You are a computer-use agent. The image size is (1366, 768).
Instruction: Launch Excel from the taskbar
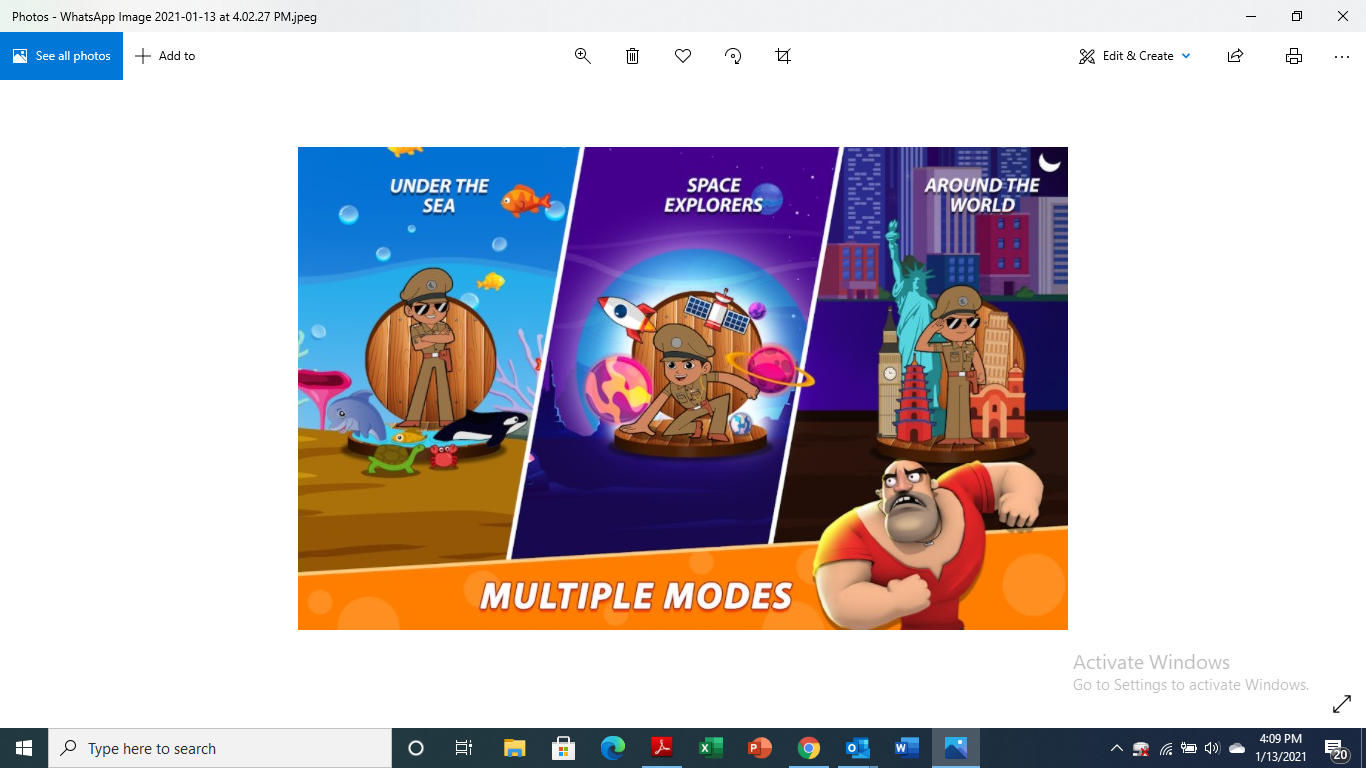pyautogui.click(x=711, y=748)
